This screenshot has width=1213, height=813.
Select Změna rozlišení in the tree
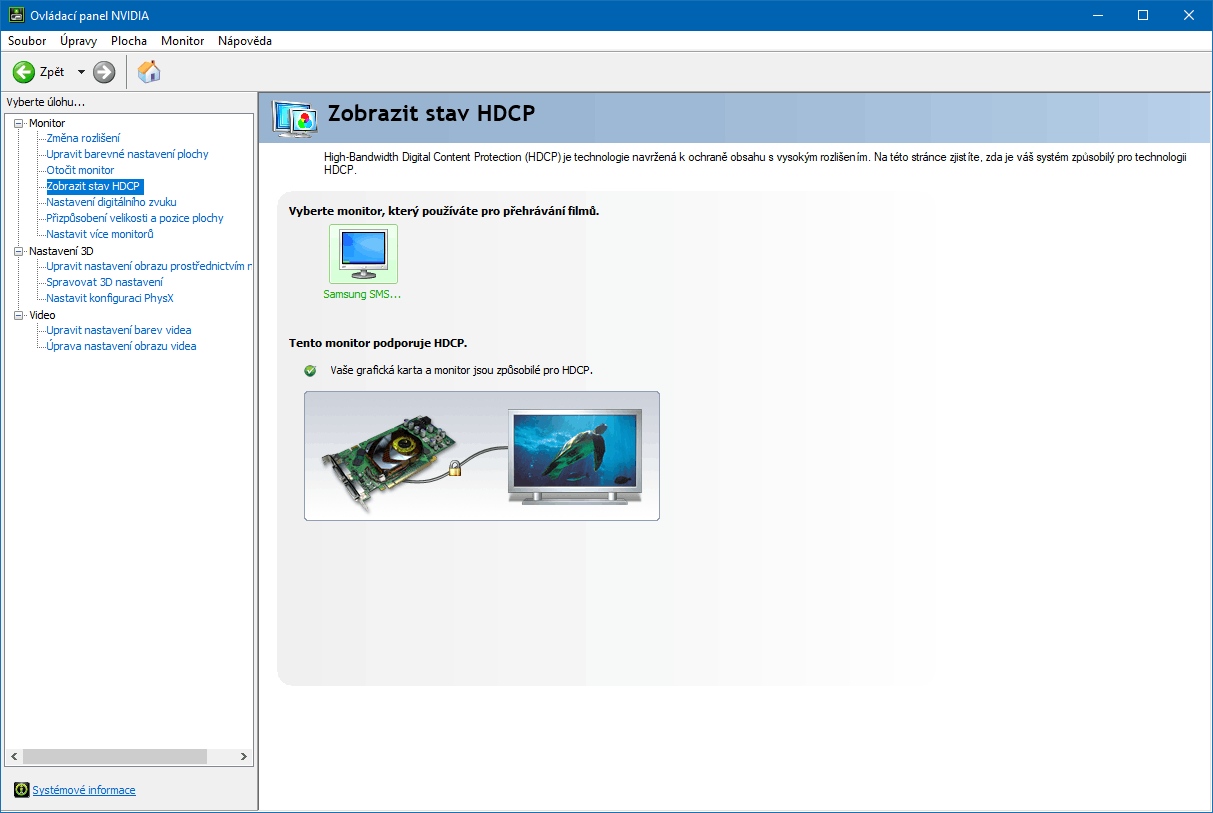coord(83,138)
